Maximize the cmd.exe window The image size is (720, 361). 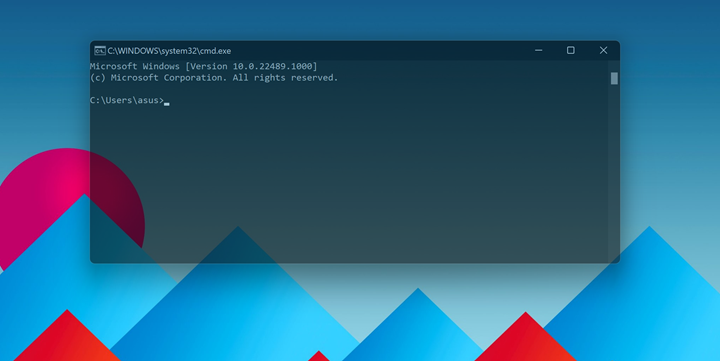(571, 51)
